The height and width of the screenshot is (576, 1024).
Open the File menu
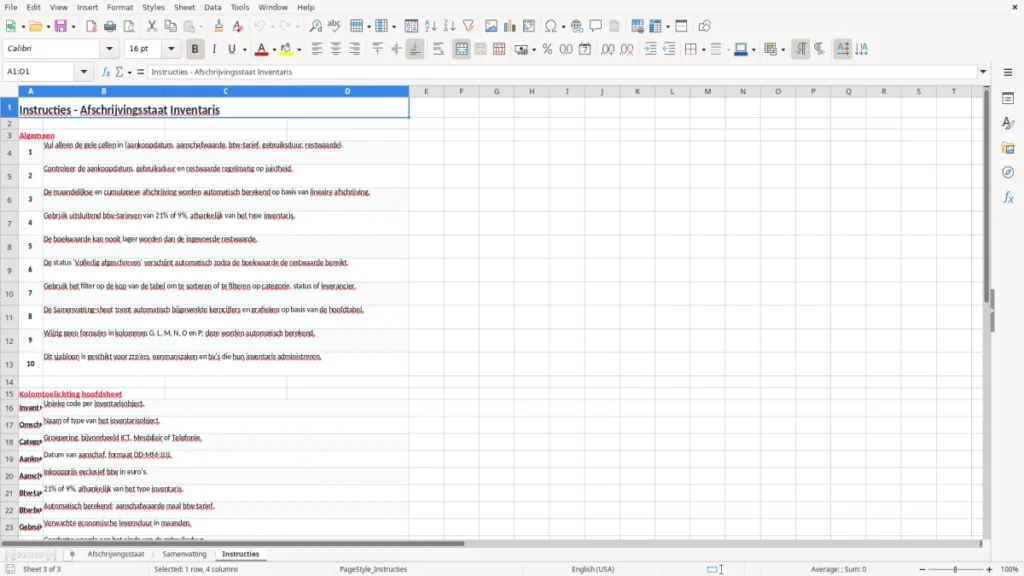tap(11, 7)
